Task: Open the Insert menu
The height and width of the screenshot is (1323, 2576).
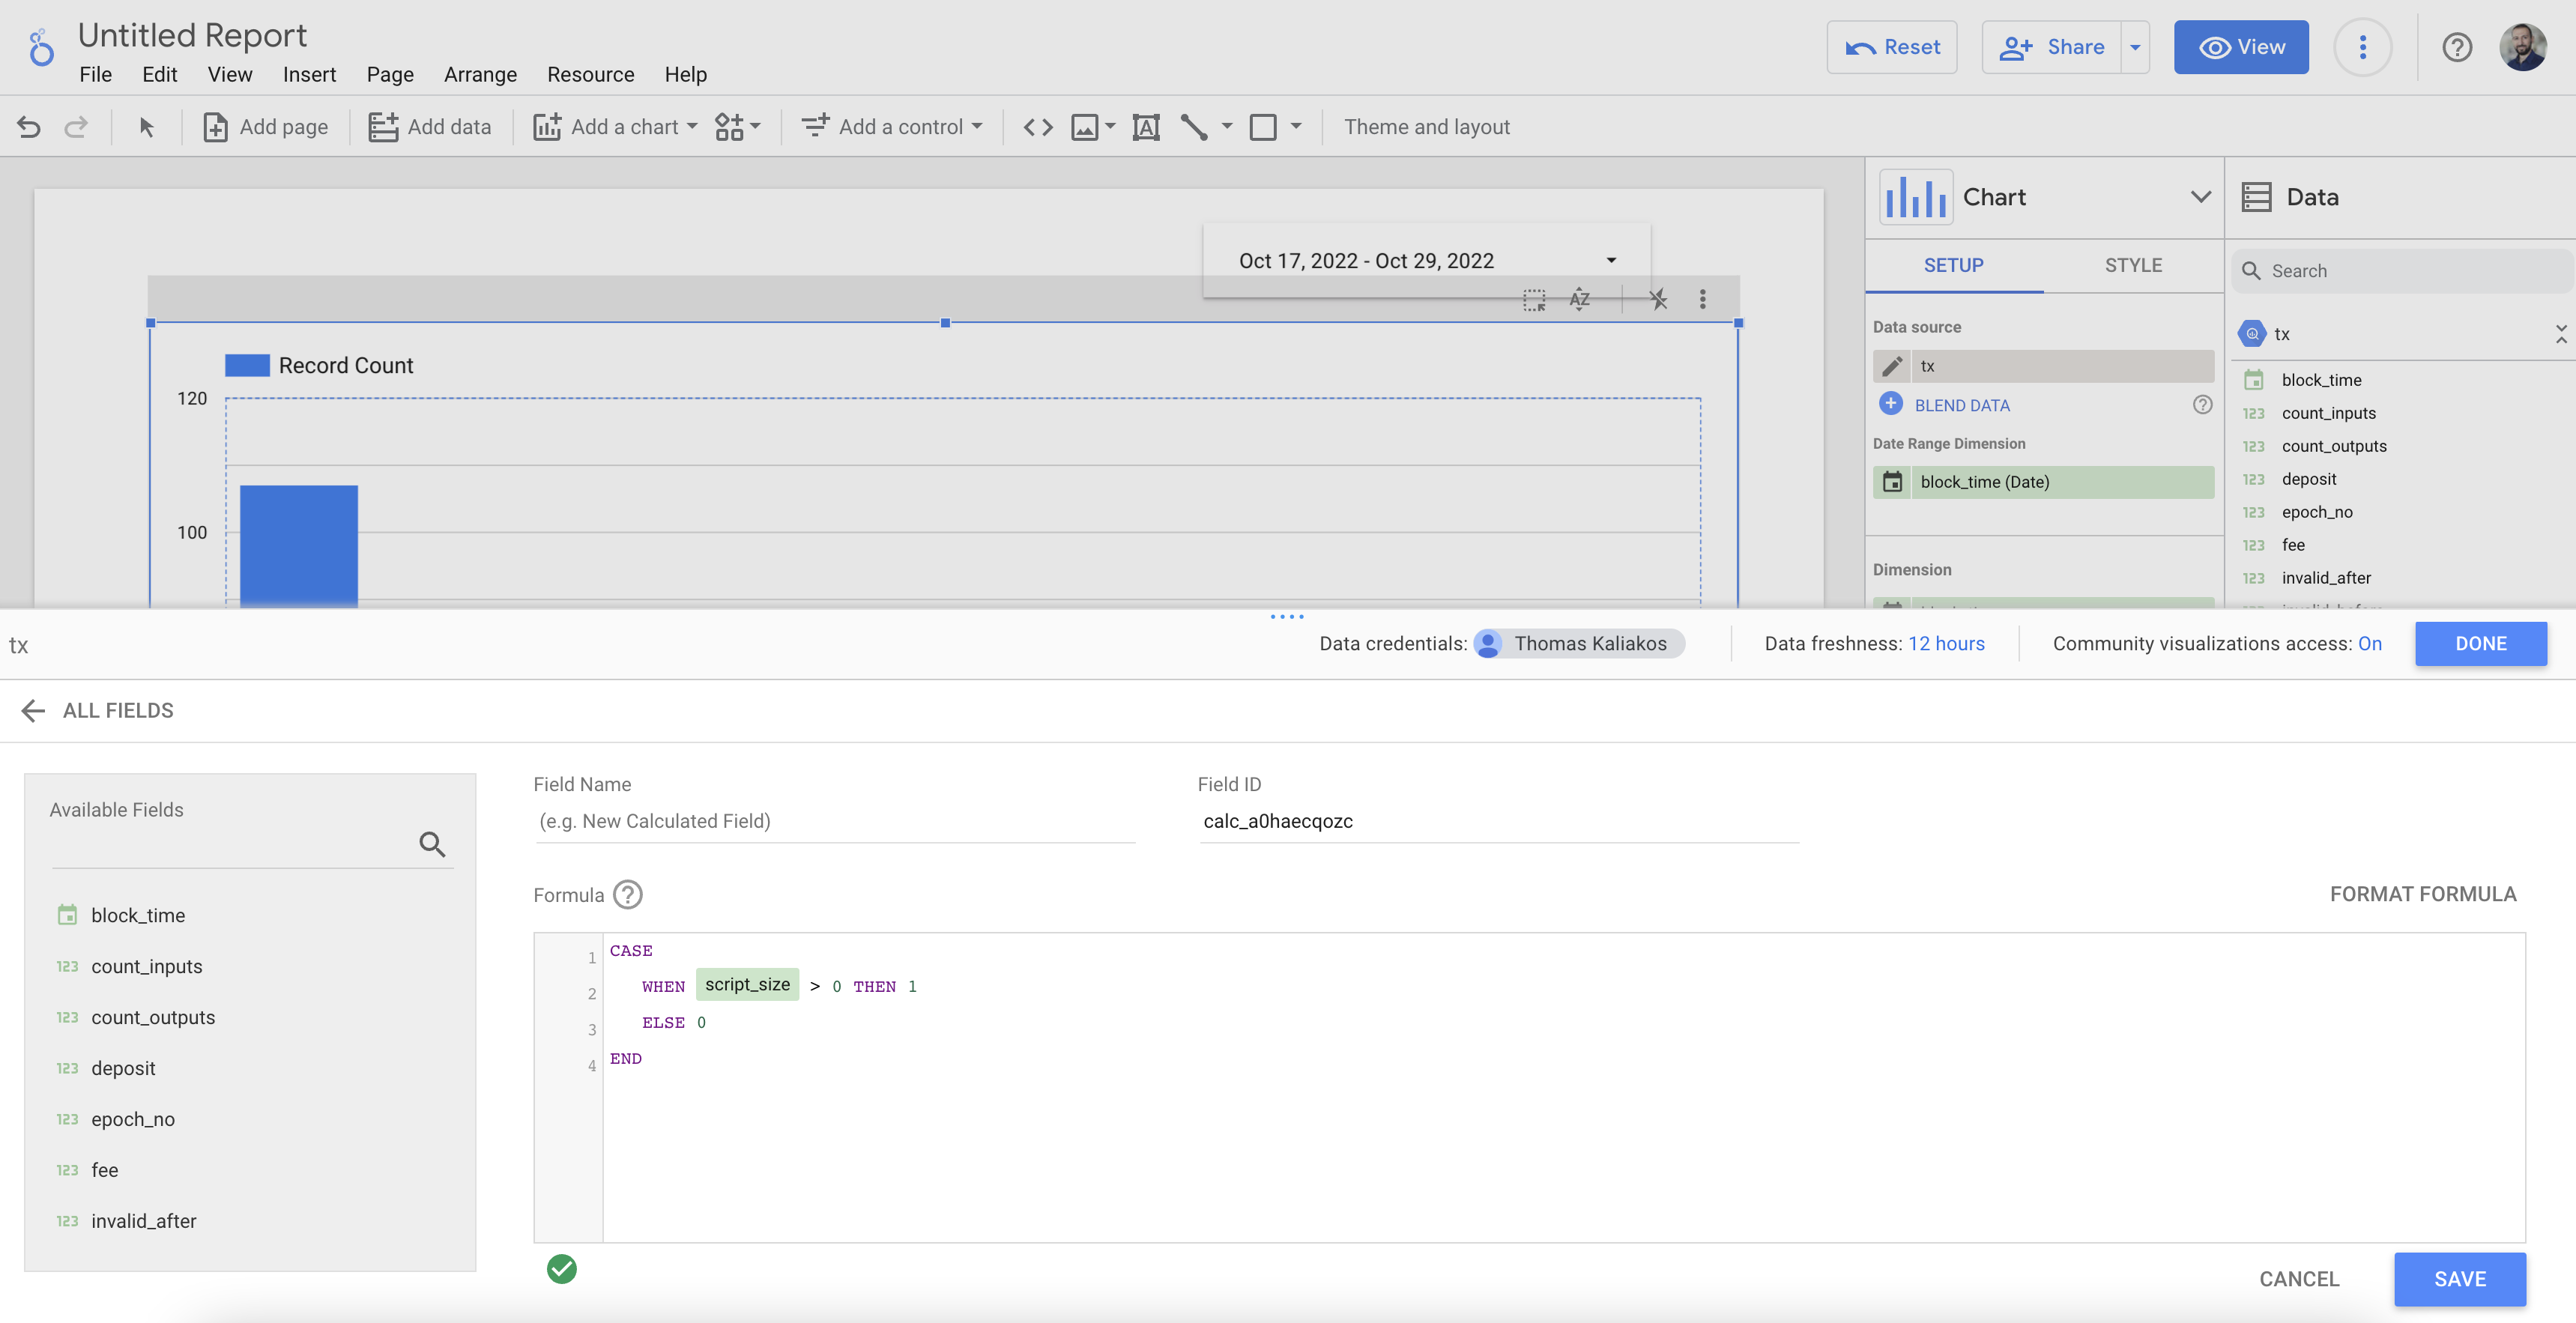Action: (309, 75)
